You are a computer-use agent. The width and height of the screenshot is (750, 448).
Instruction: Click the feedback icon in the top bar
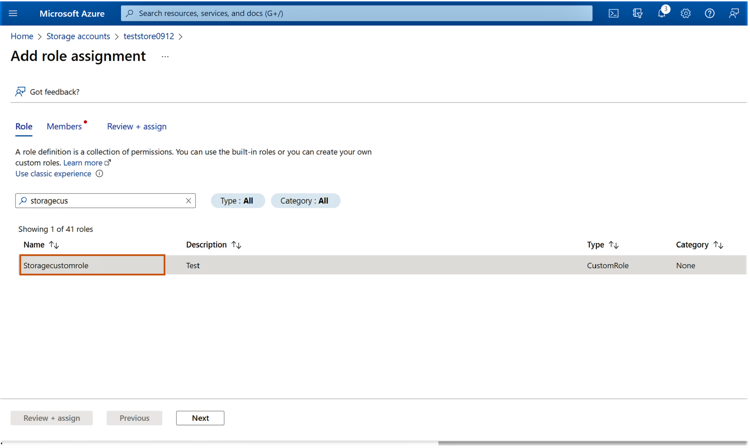[734, 14]
